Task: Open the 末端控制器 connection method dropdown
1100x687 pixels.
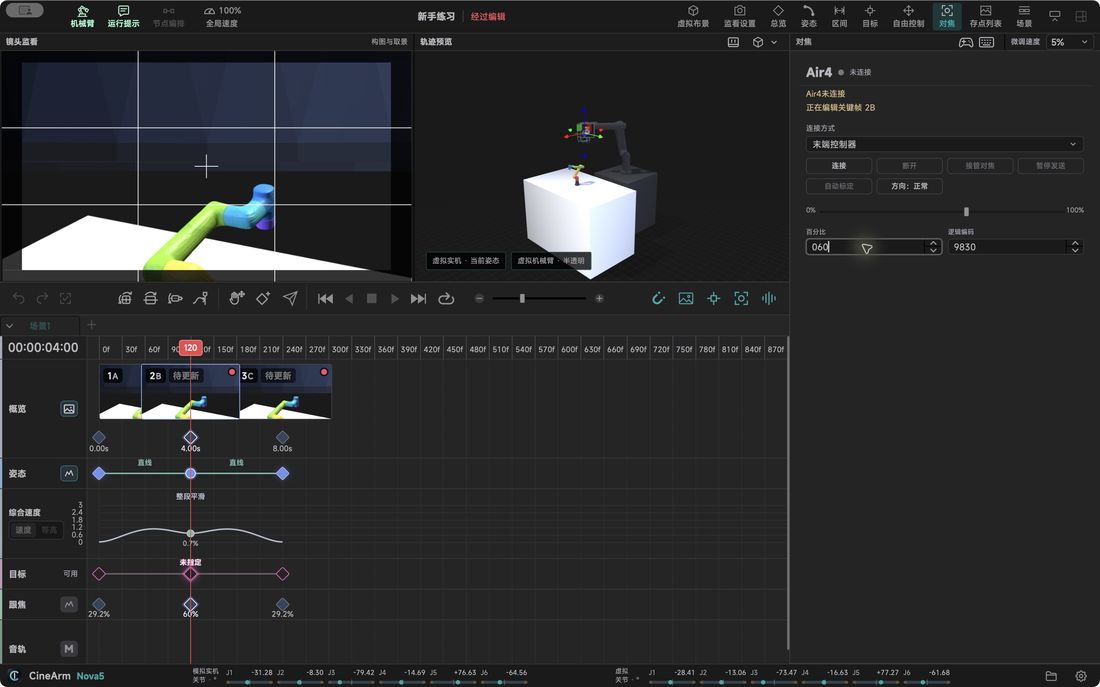Action: [944, 144]
